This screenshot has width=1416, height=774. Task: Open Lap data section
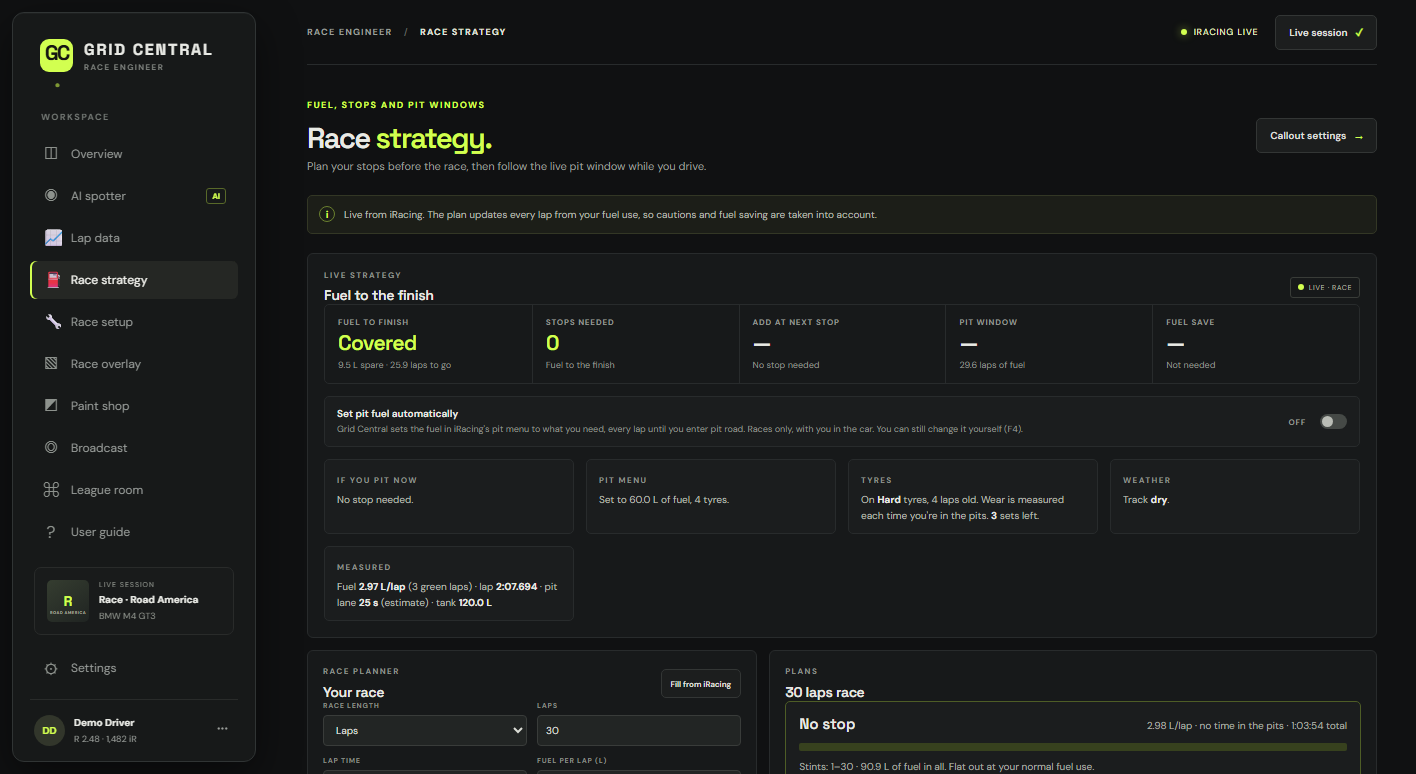coord(134,238)
